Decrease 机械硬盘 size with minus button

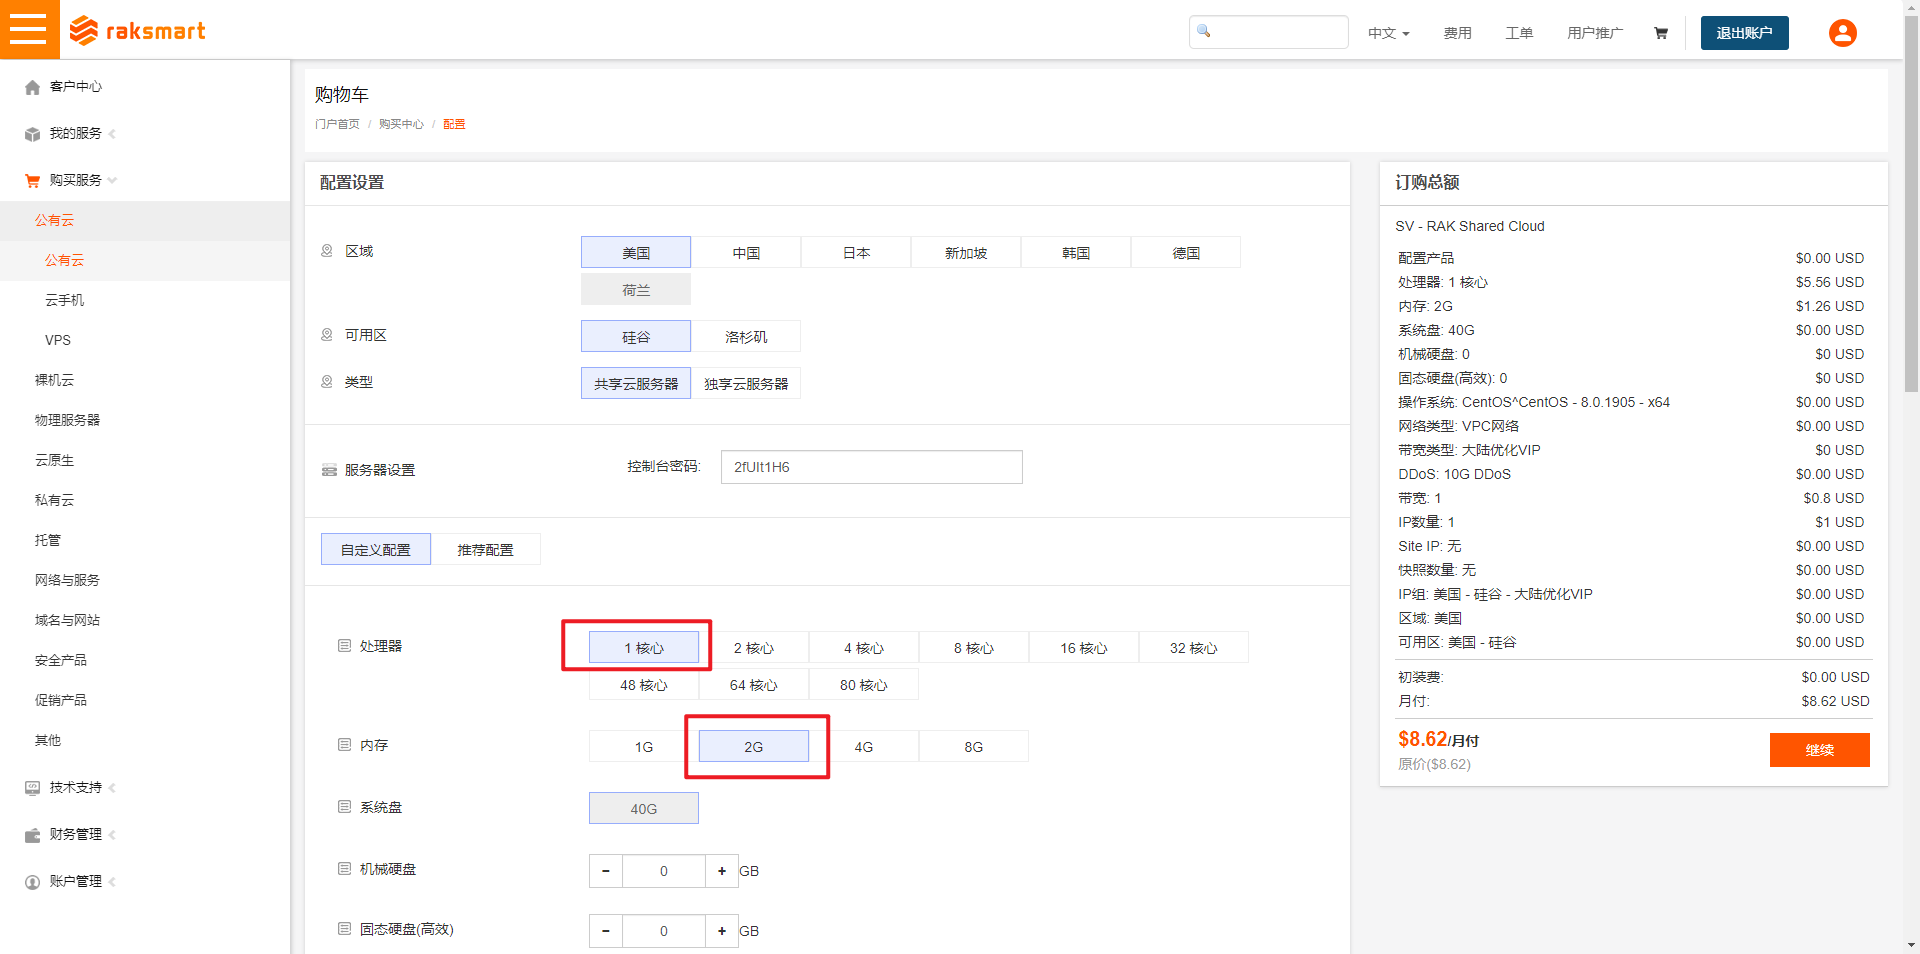[606, 871]
